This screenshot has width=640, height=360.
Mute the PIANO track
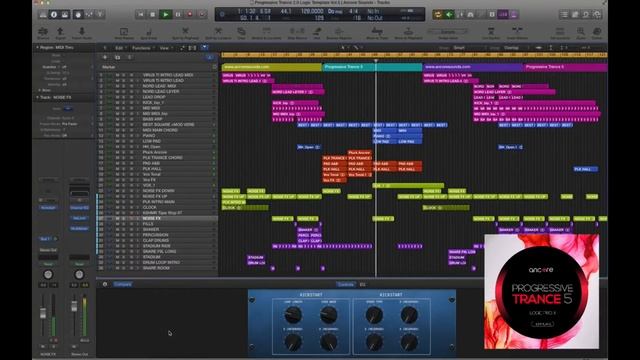tap(117, 136)
